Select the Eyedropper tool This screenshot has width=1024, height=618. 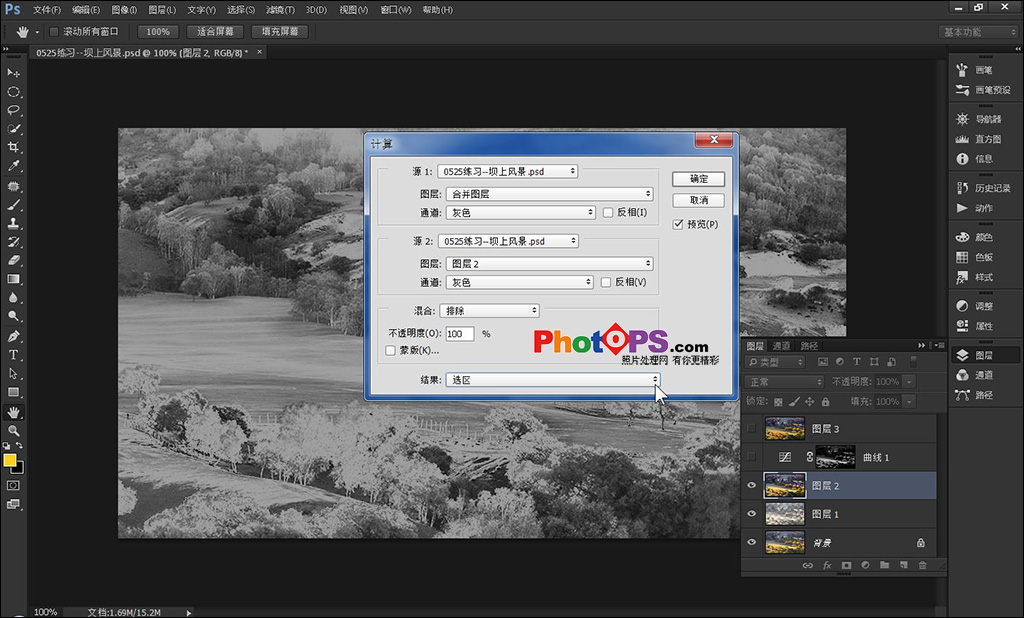pyautogui.click(x=13, y=166)
